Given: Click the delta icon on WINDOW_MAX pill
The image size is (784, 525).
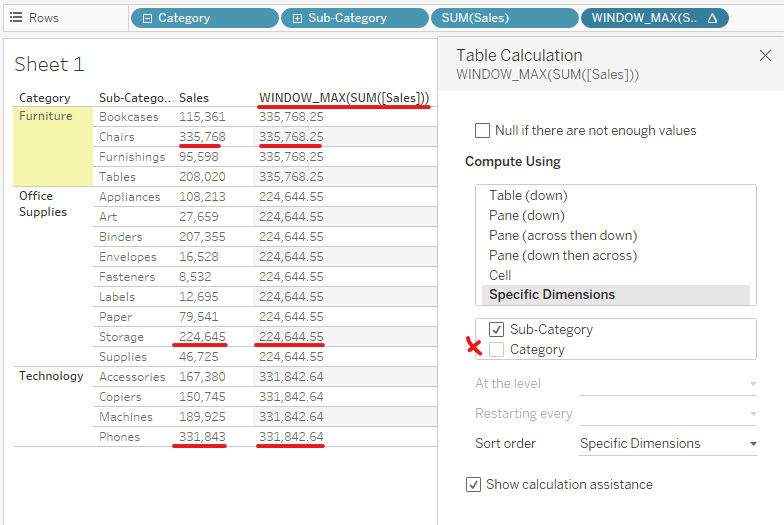Looking at the screenshot, I should click(x=712, y=18).
